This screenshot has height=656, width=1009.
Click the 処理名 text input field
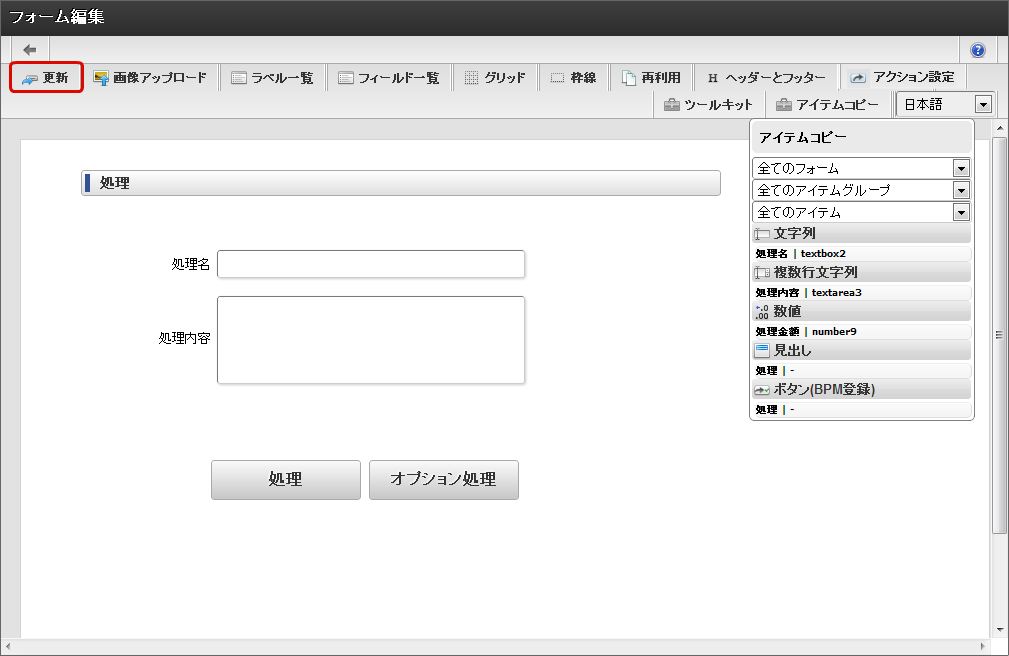pyautogui.click(x=370, y=264)
